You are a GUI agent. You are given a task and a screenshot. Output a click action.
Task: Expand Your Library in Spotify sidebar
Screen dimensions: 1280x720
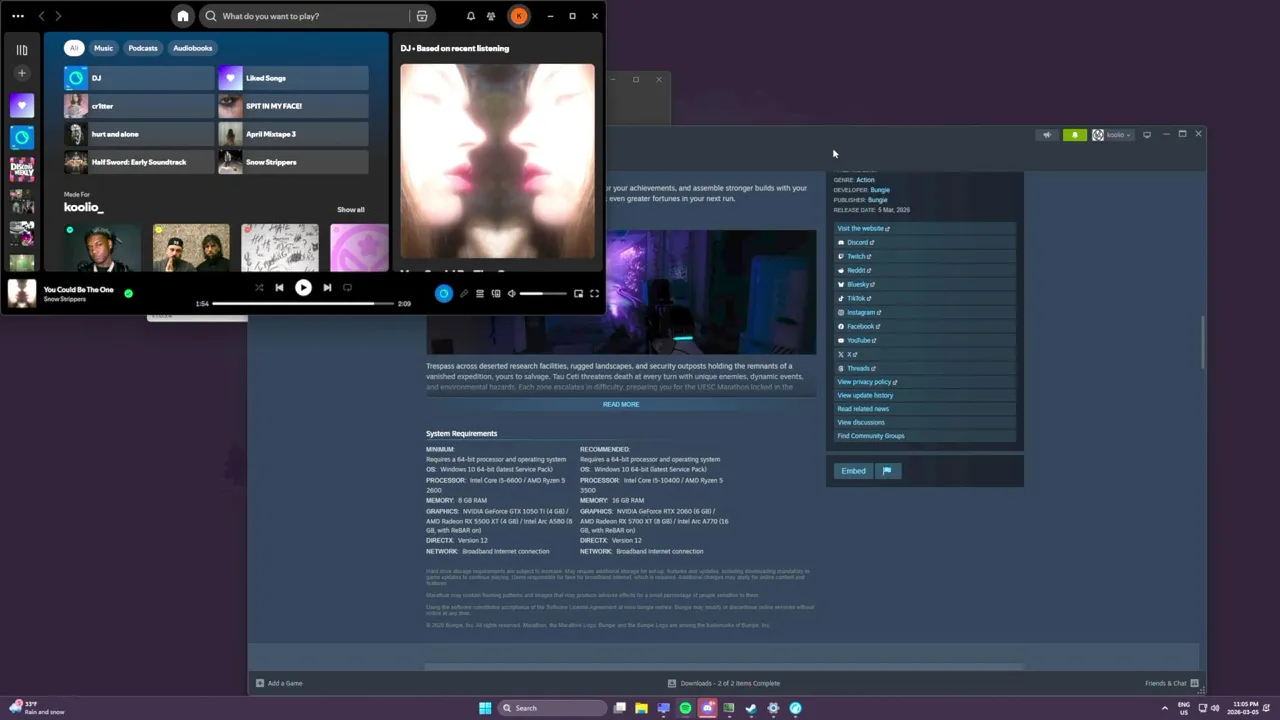tap(22, 49)
